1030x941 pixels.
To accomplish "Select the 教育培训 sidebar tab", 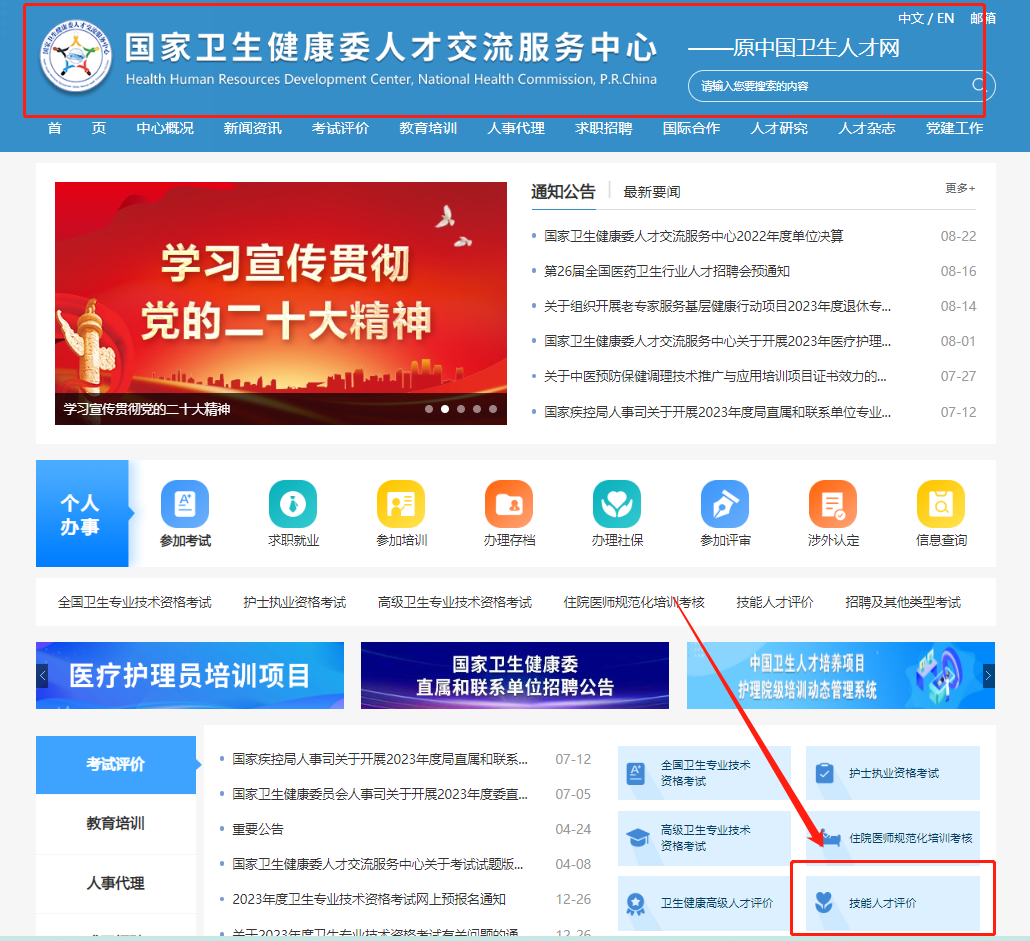I will [116, 824].
